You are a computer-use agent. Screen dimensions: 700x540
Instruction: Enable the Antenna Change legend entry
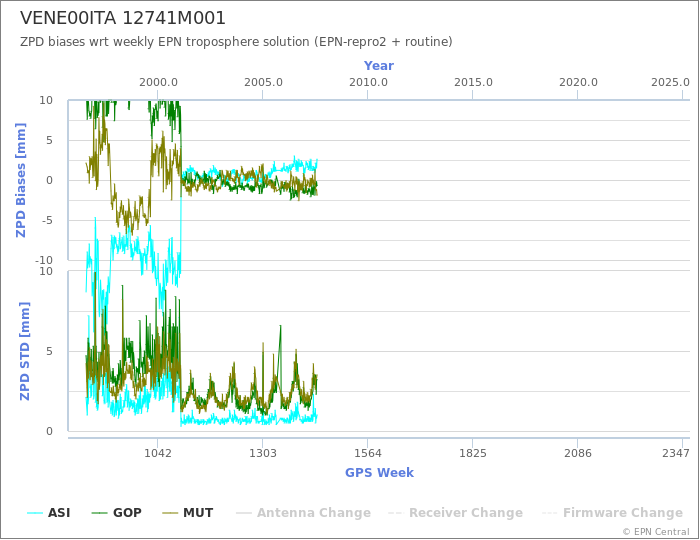tap(304, 513)
